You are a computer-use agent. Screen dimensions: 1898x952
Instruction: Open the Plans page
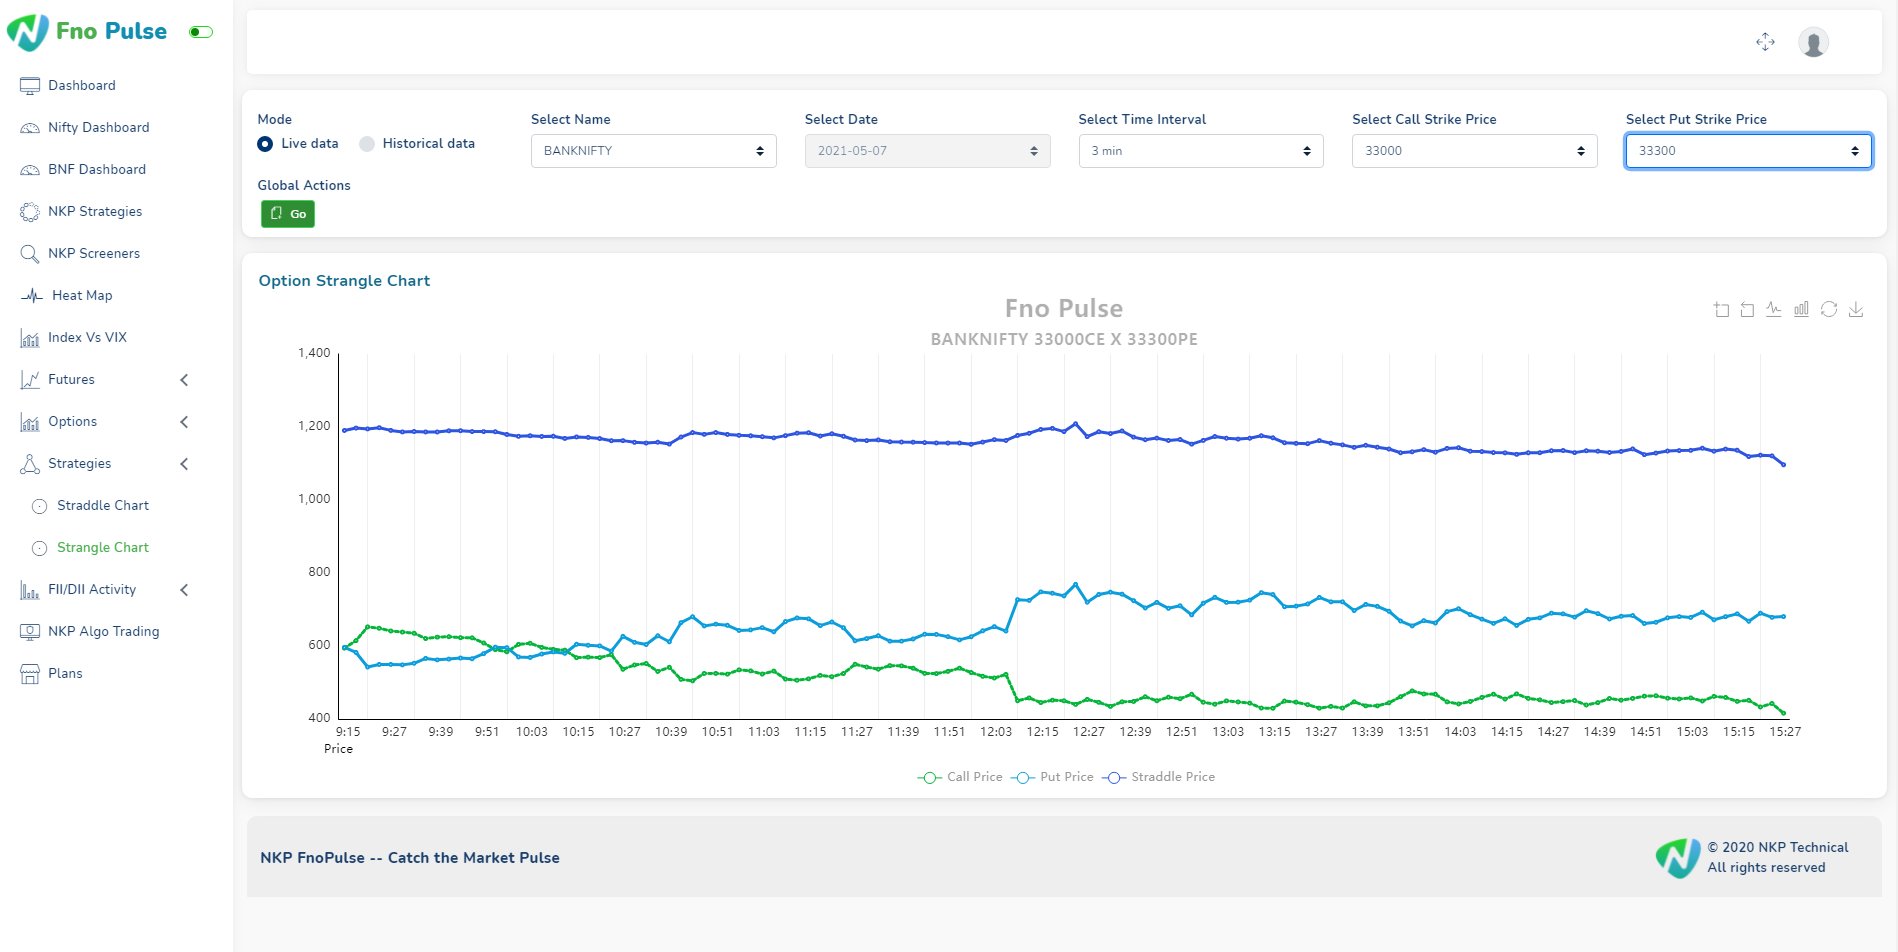click(x=65, y=674)
